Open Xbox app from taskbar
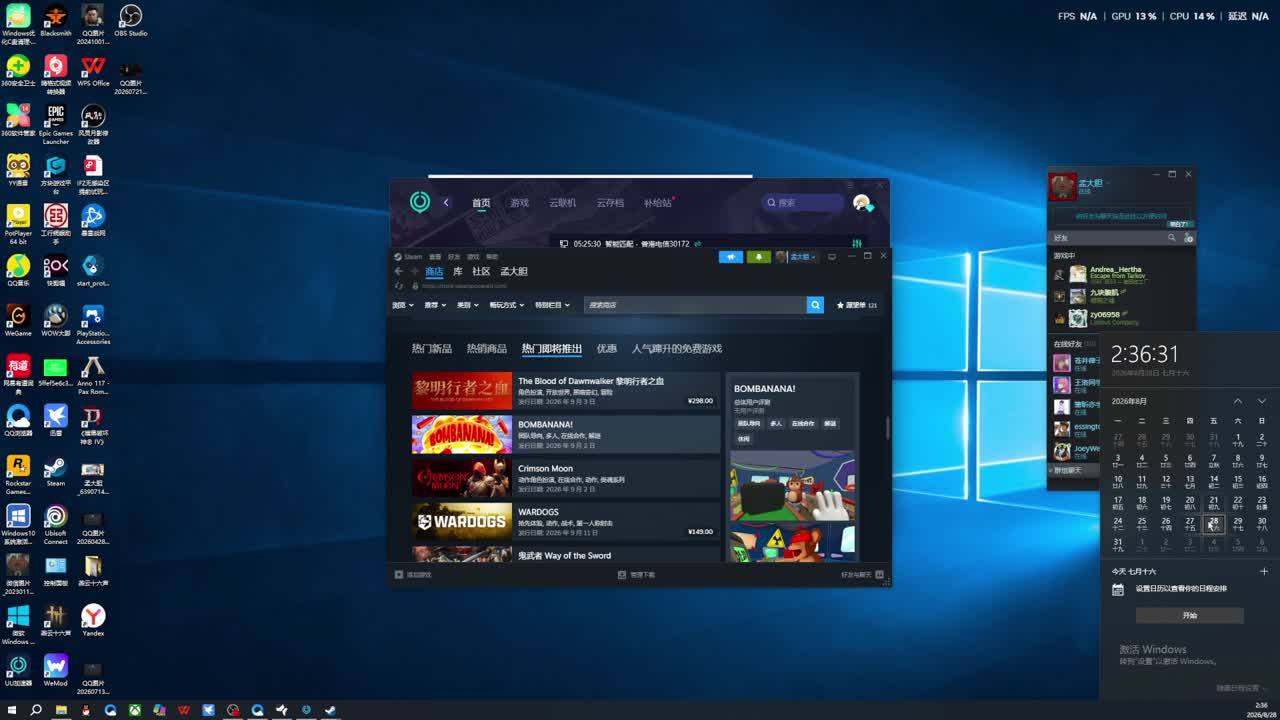 pos(135,710)
